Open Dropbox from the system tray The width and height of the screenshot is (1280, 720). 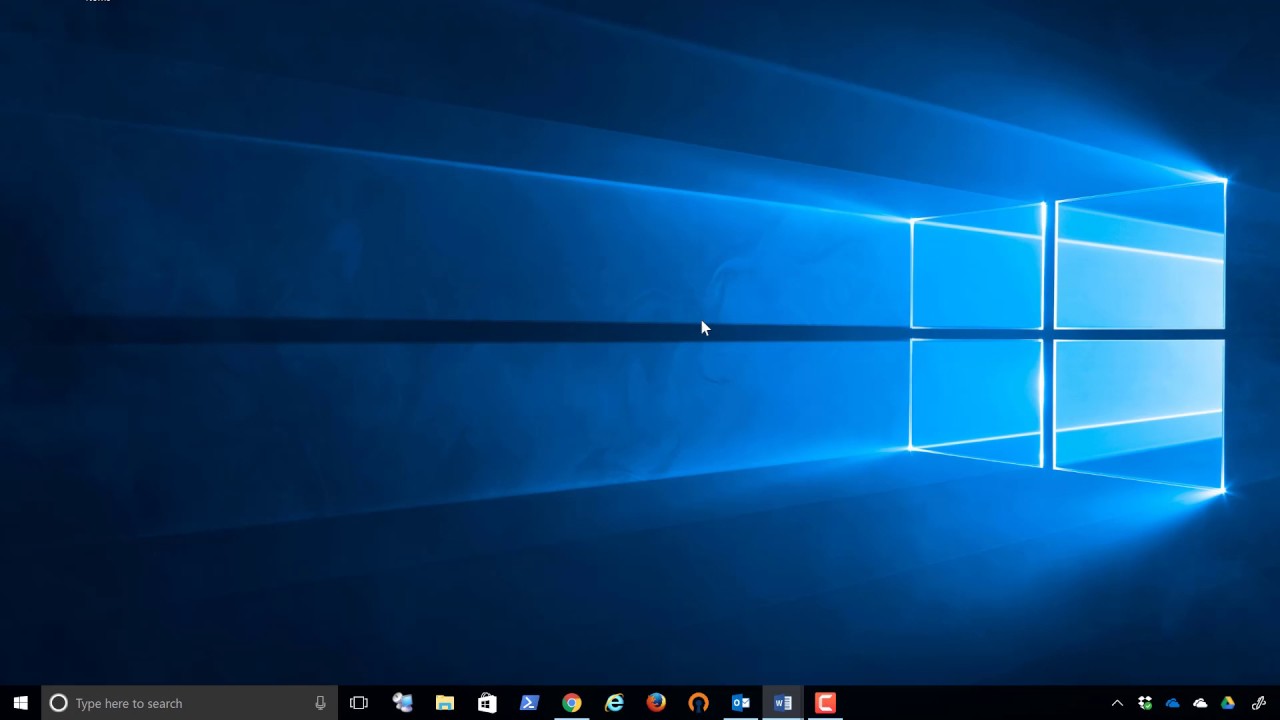point(1145,703)
